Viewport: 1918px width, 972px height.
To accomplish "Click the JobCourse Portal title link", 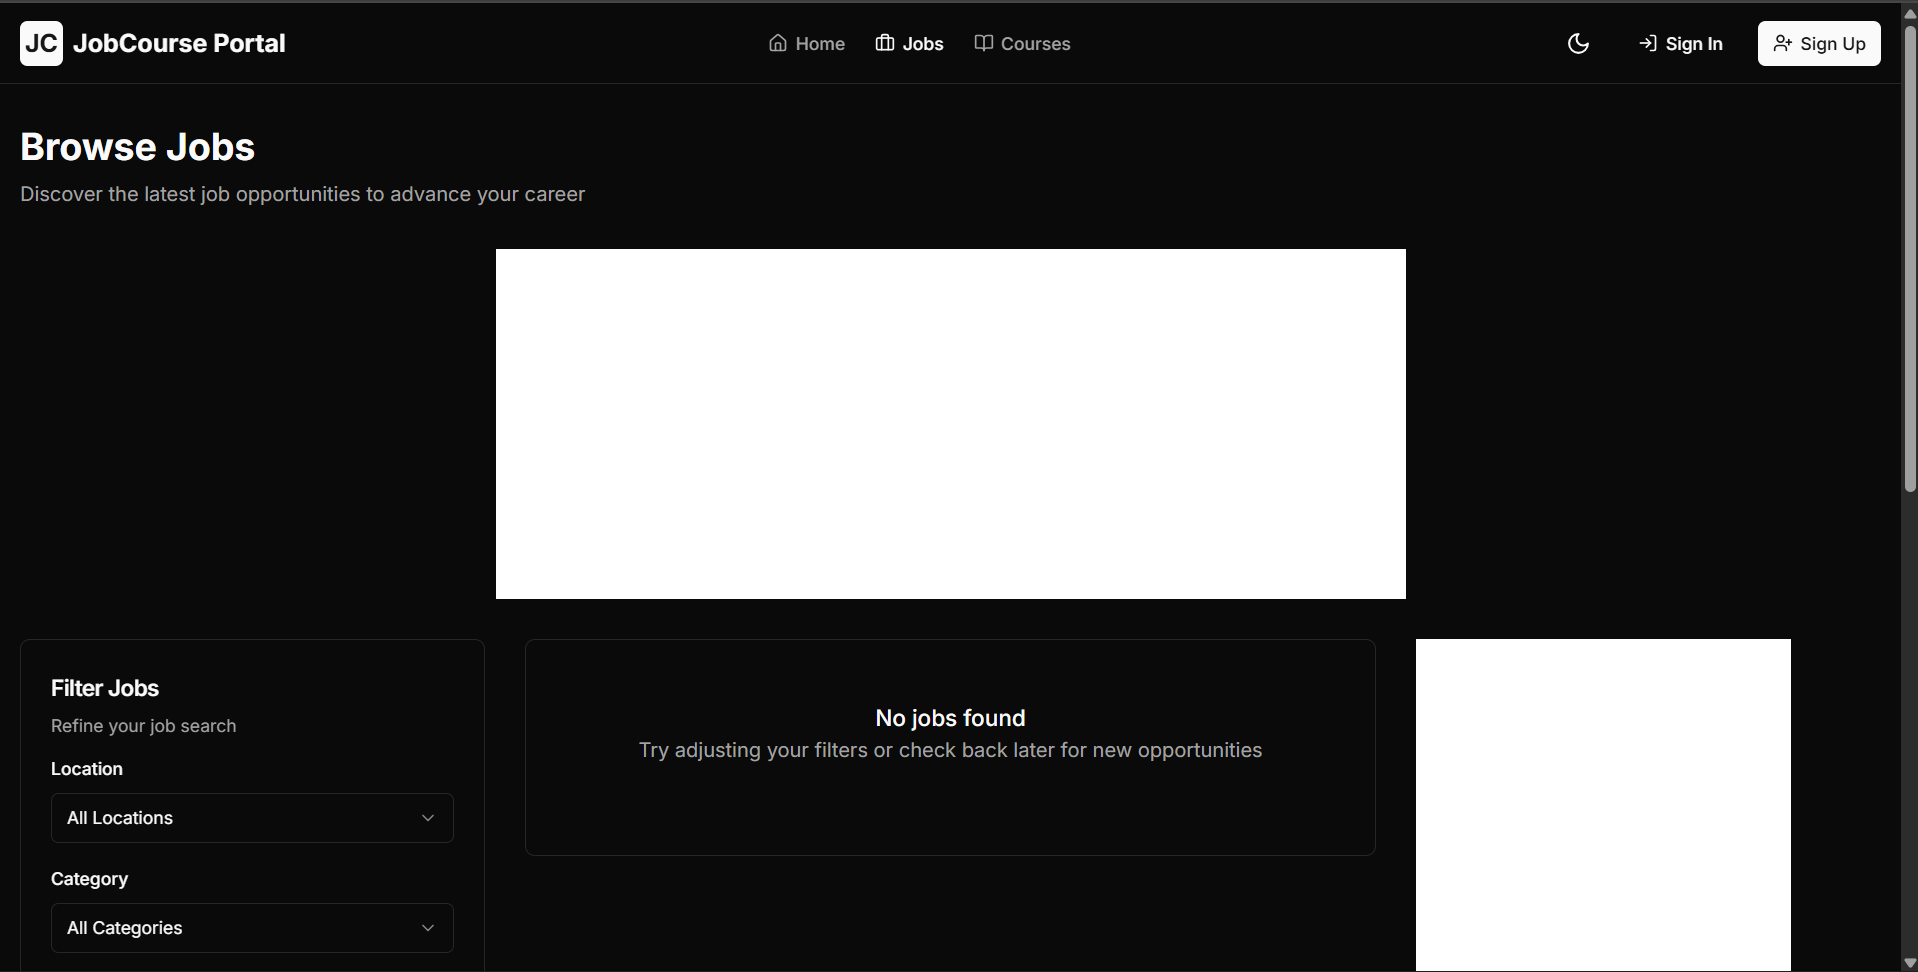I will 179,43.
